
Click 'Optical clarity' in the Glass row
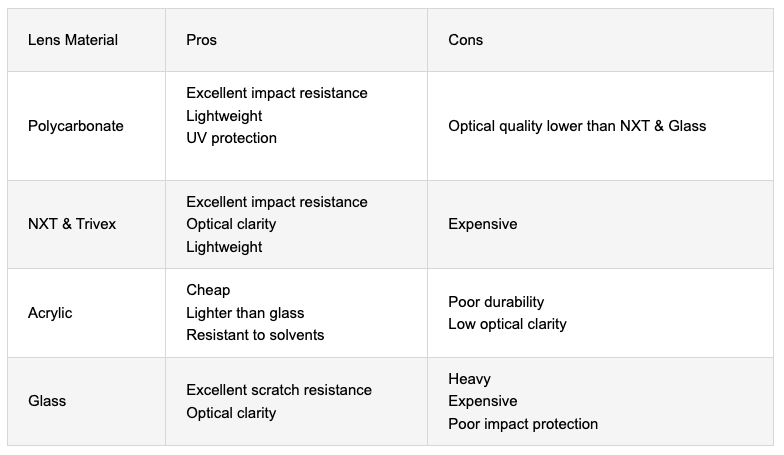click(x=231, y=413)
